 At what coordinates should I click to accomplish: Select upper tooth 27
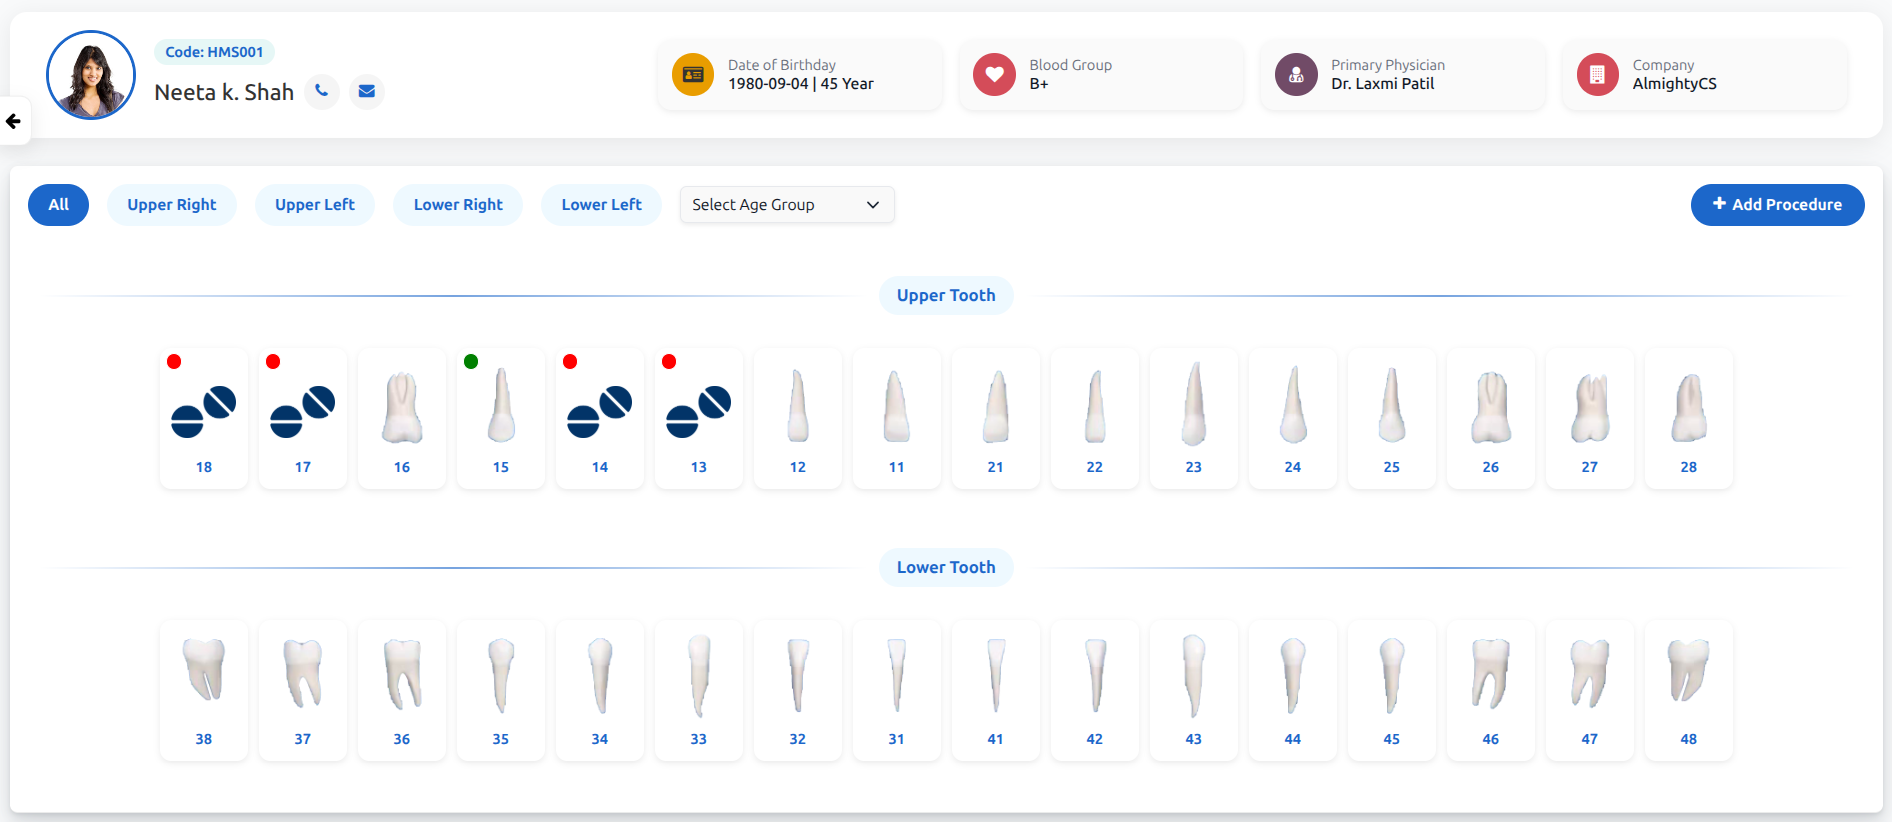coord(1590,410)
